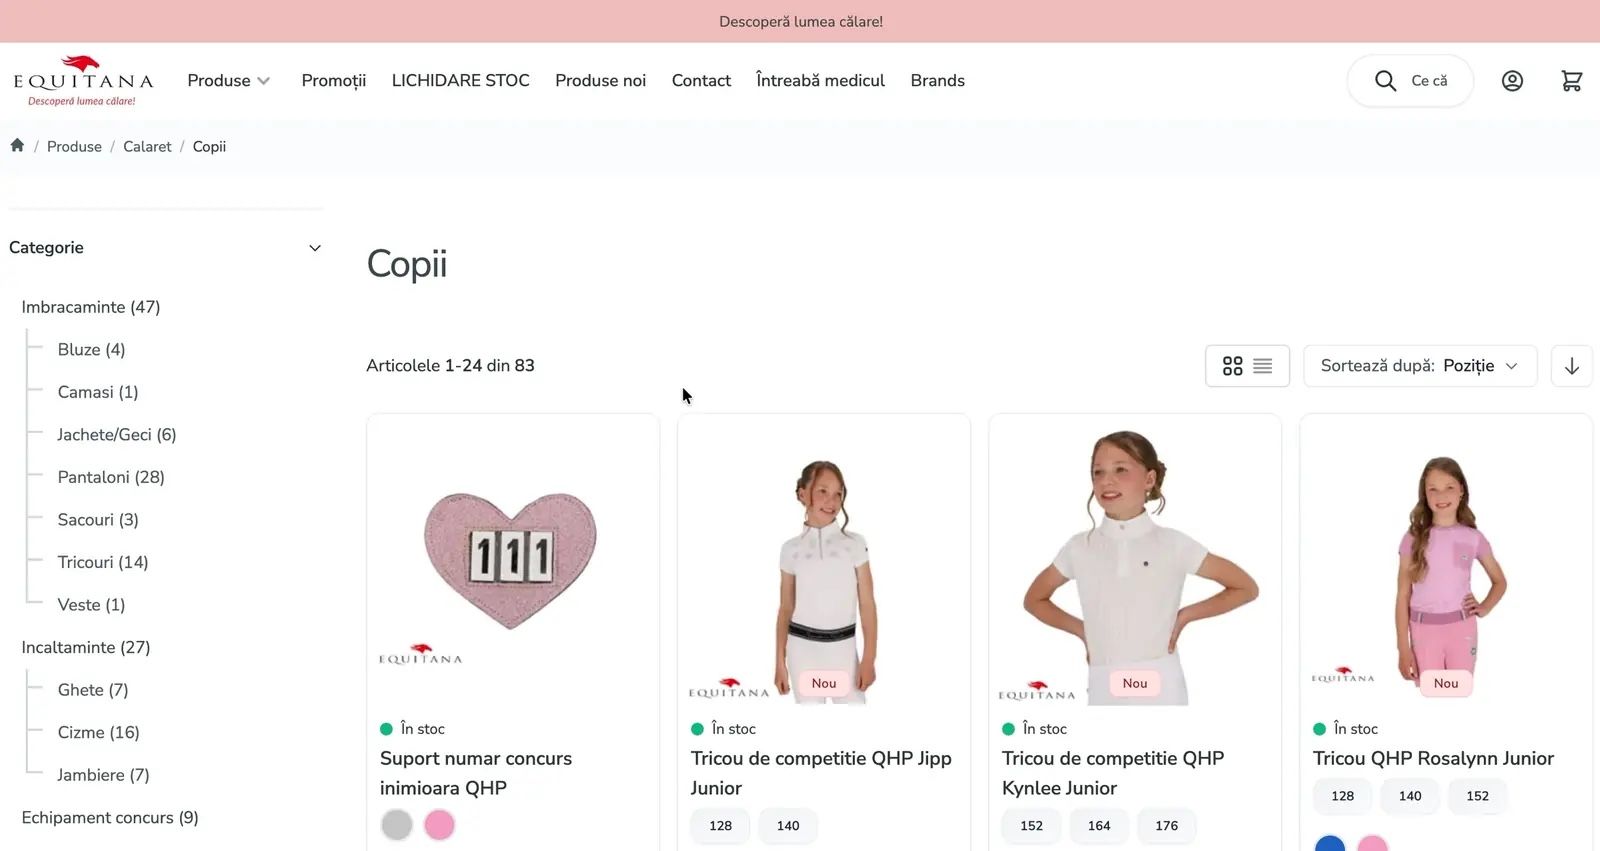
Task: Switch to list view layout
Action: pyautogui.click(x=1263, y=366)
